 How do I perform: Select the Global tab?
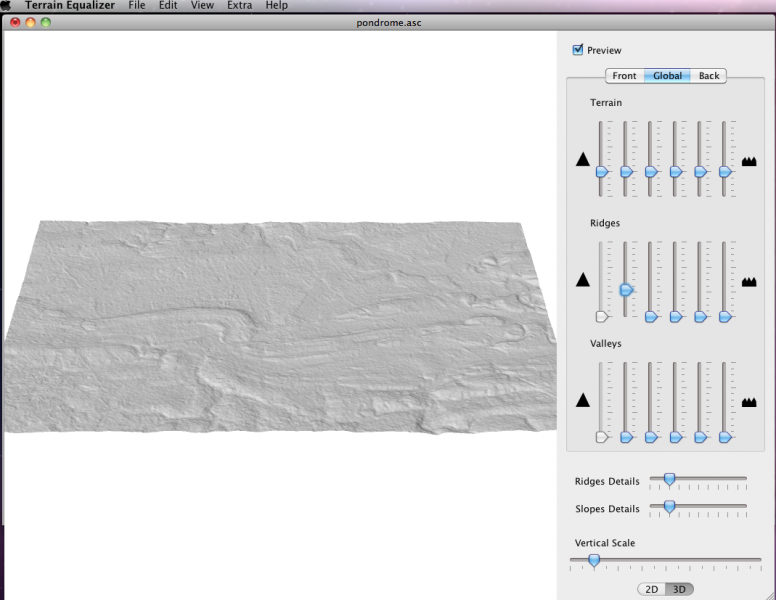(x=667, y=76)
